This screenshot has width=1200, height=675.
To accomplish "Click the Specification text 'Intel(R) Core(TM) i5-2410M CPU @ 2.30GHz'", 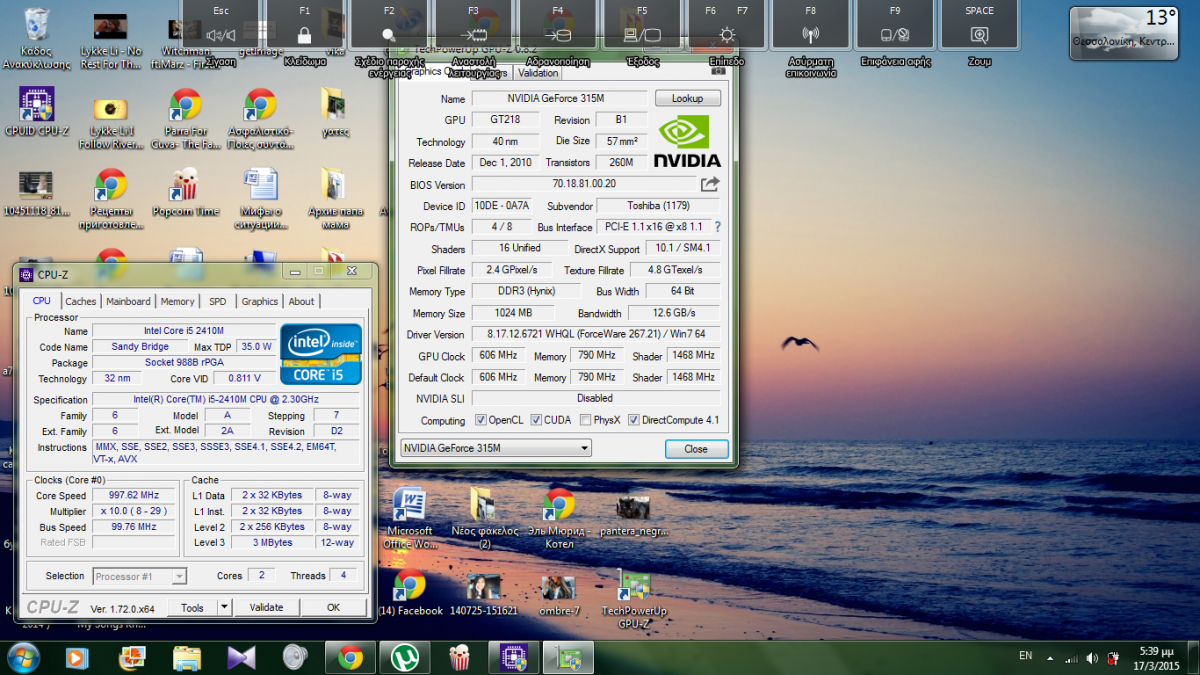I will 225,399.
